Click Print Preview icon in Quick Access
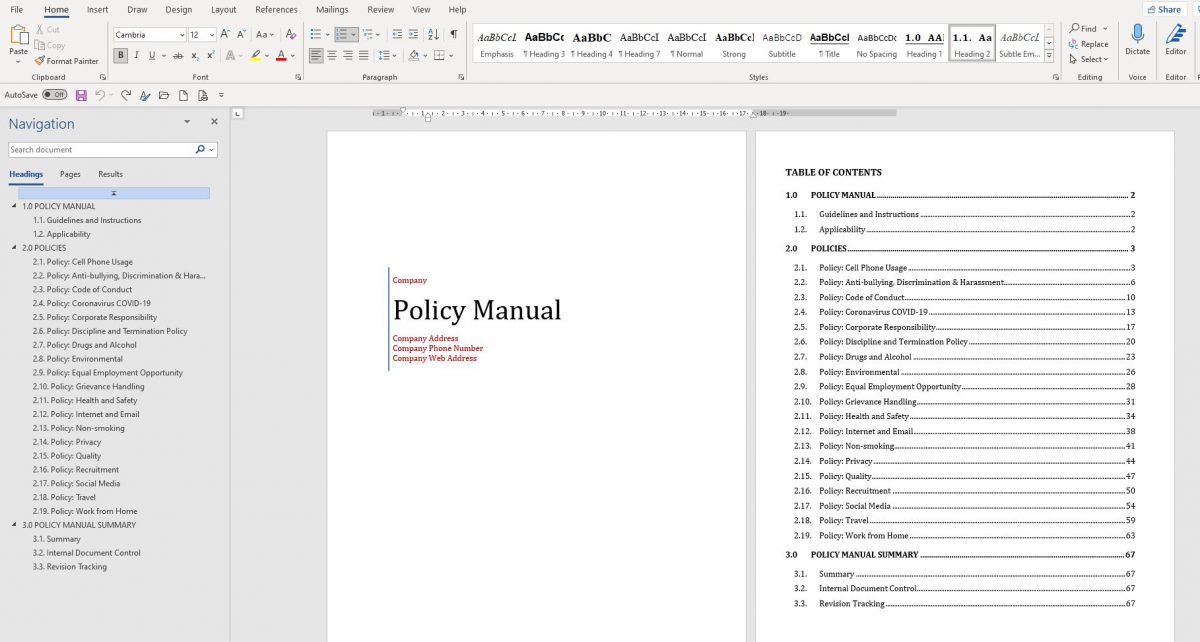The height and width of the screenshot is (642, 1200). 203,95
